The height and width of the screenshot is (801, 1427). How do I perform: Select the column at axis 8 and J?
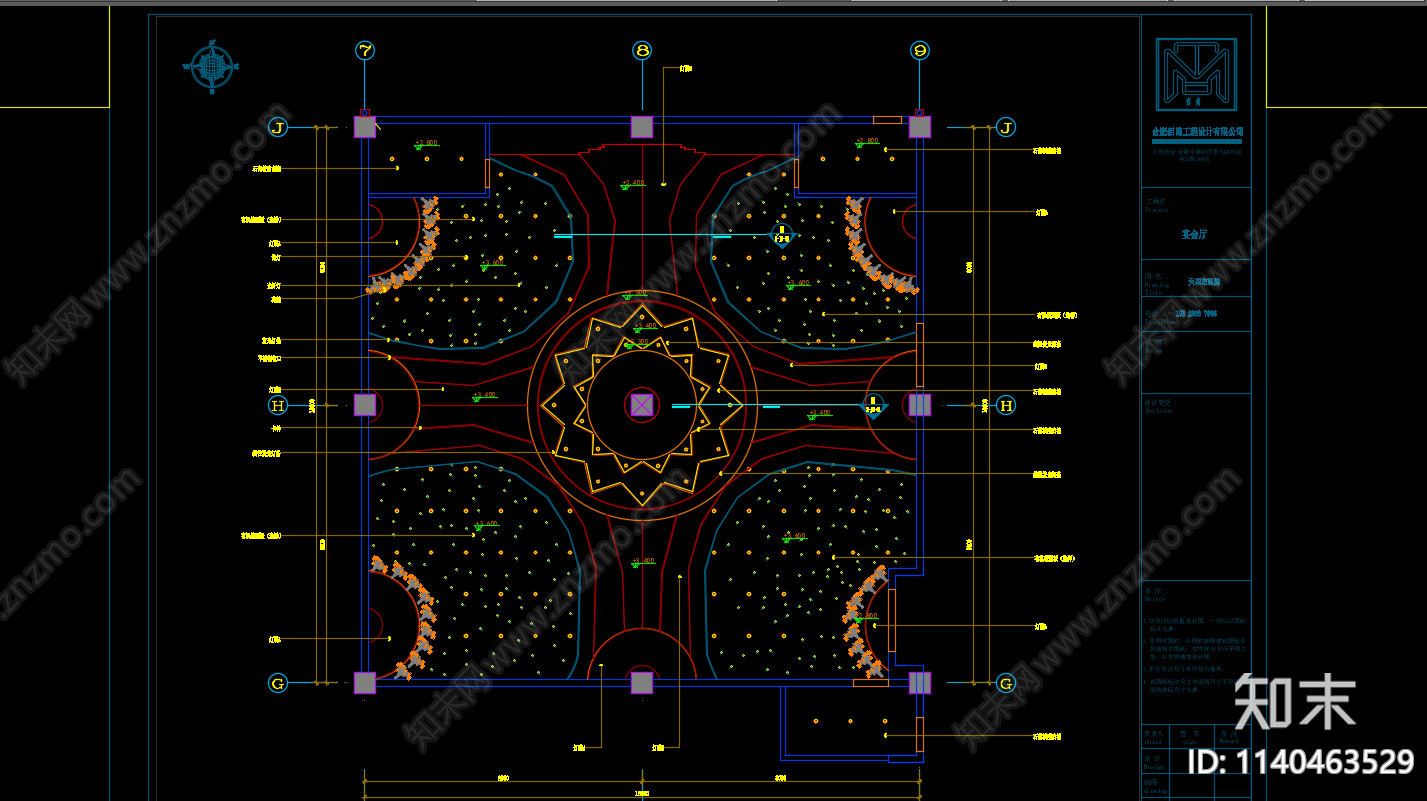[642, 127]
